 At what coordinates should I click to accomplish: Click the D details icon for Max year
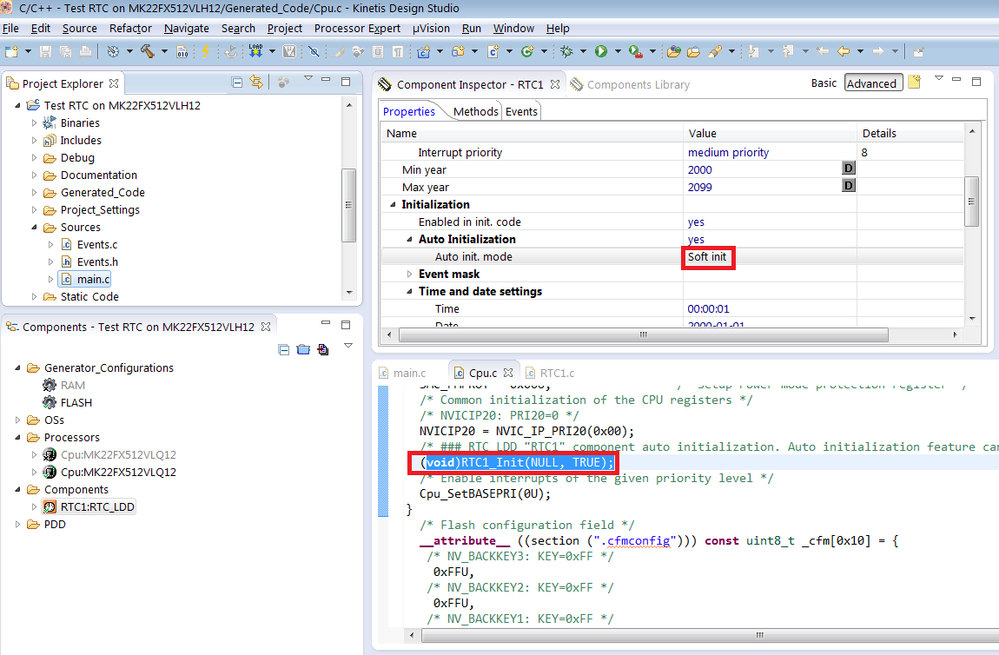(849, 185)
